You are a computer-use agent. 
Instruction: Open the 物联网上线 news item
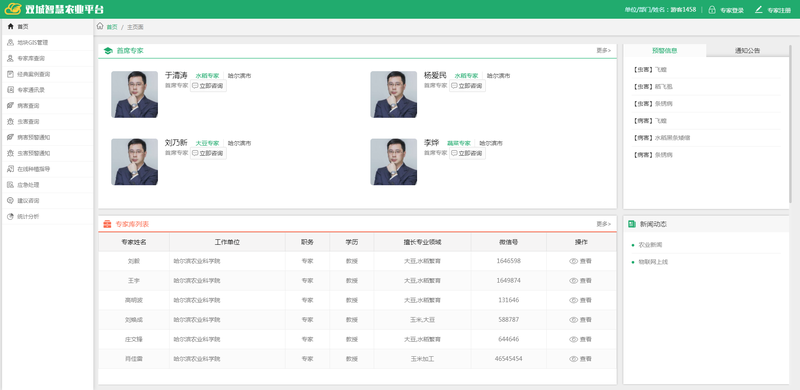pos(653,262)
